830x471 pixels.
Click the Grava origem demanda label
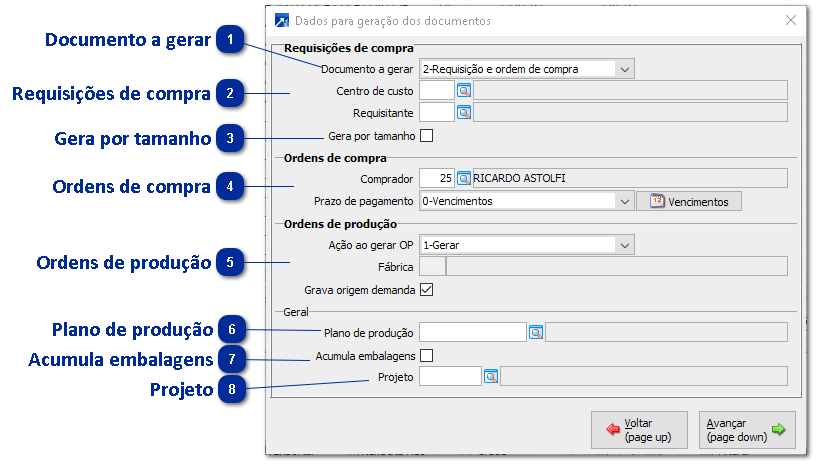(x=359, y=290)
